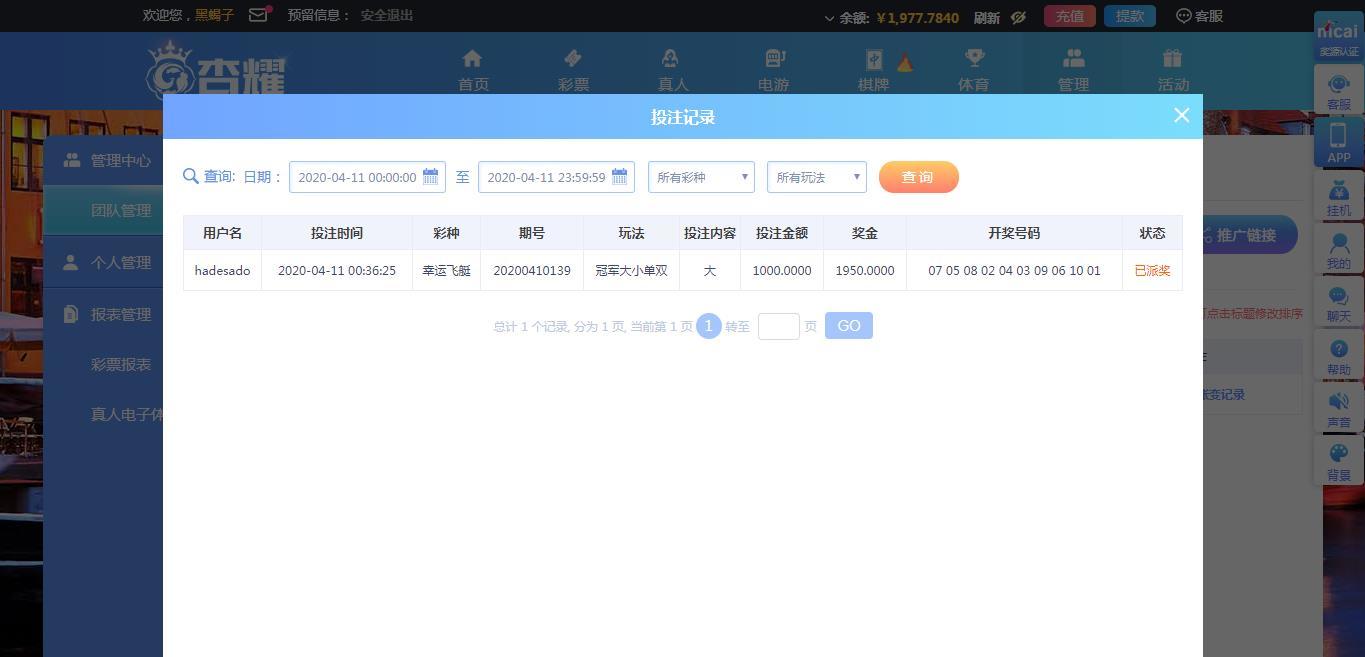Click the orange 查询 button
Image resolution: width=1365 pixels, height=657 pixels.
(x=918, y=177)
